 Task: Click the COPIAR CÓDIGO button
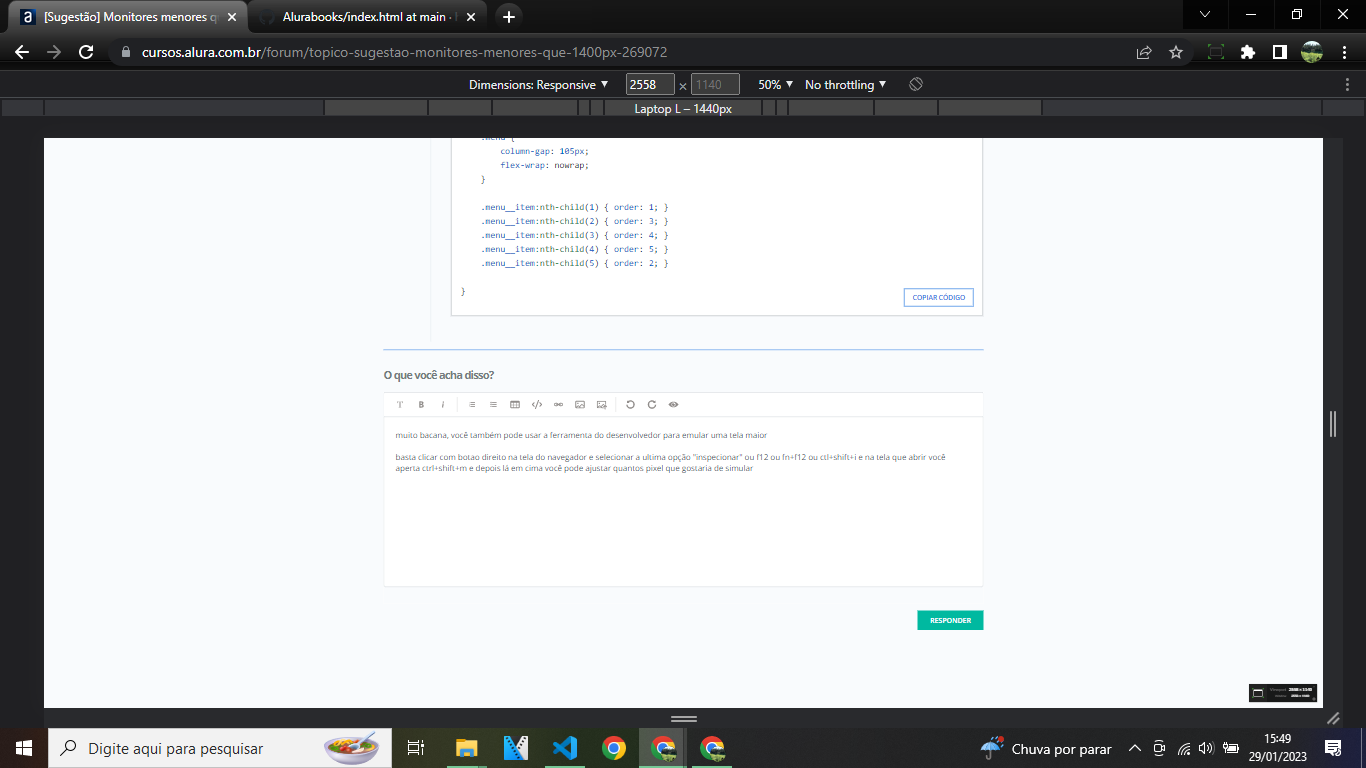938,298
